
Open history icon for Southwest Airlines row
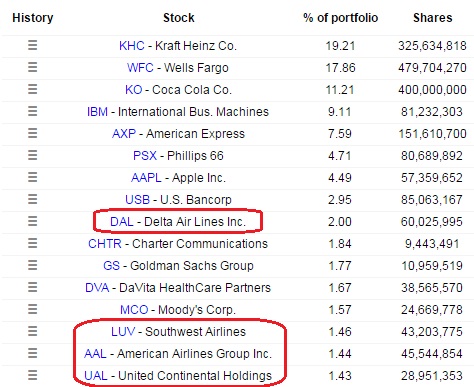click(32, 331)
